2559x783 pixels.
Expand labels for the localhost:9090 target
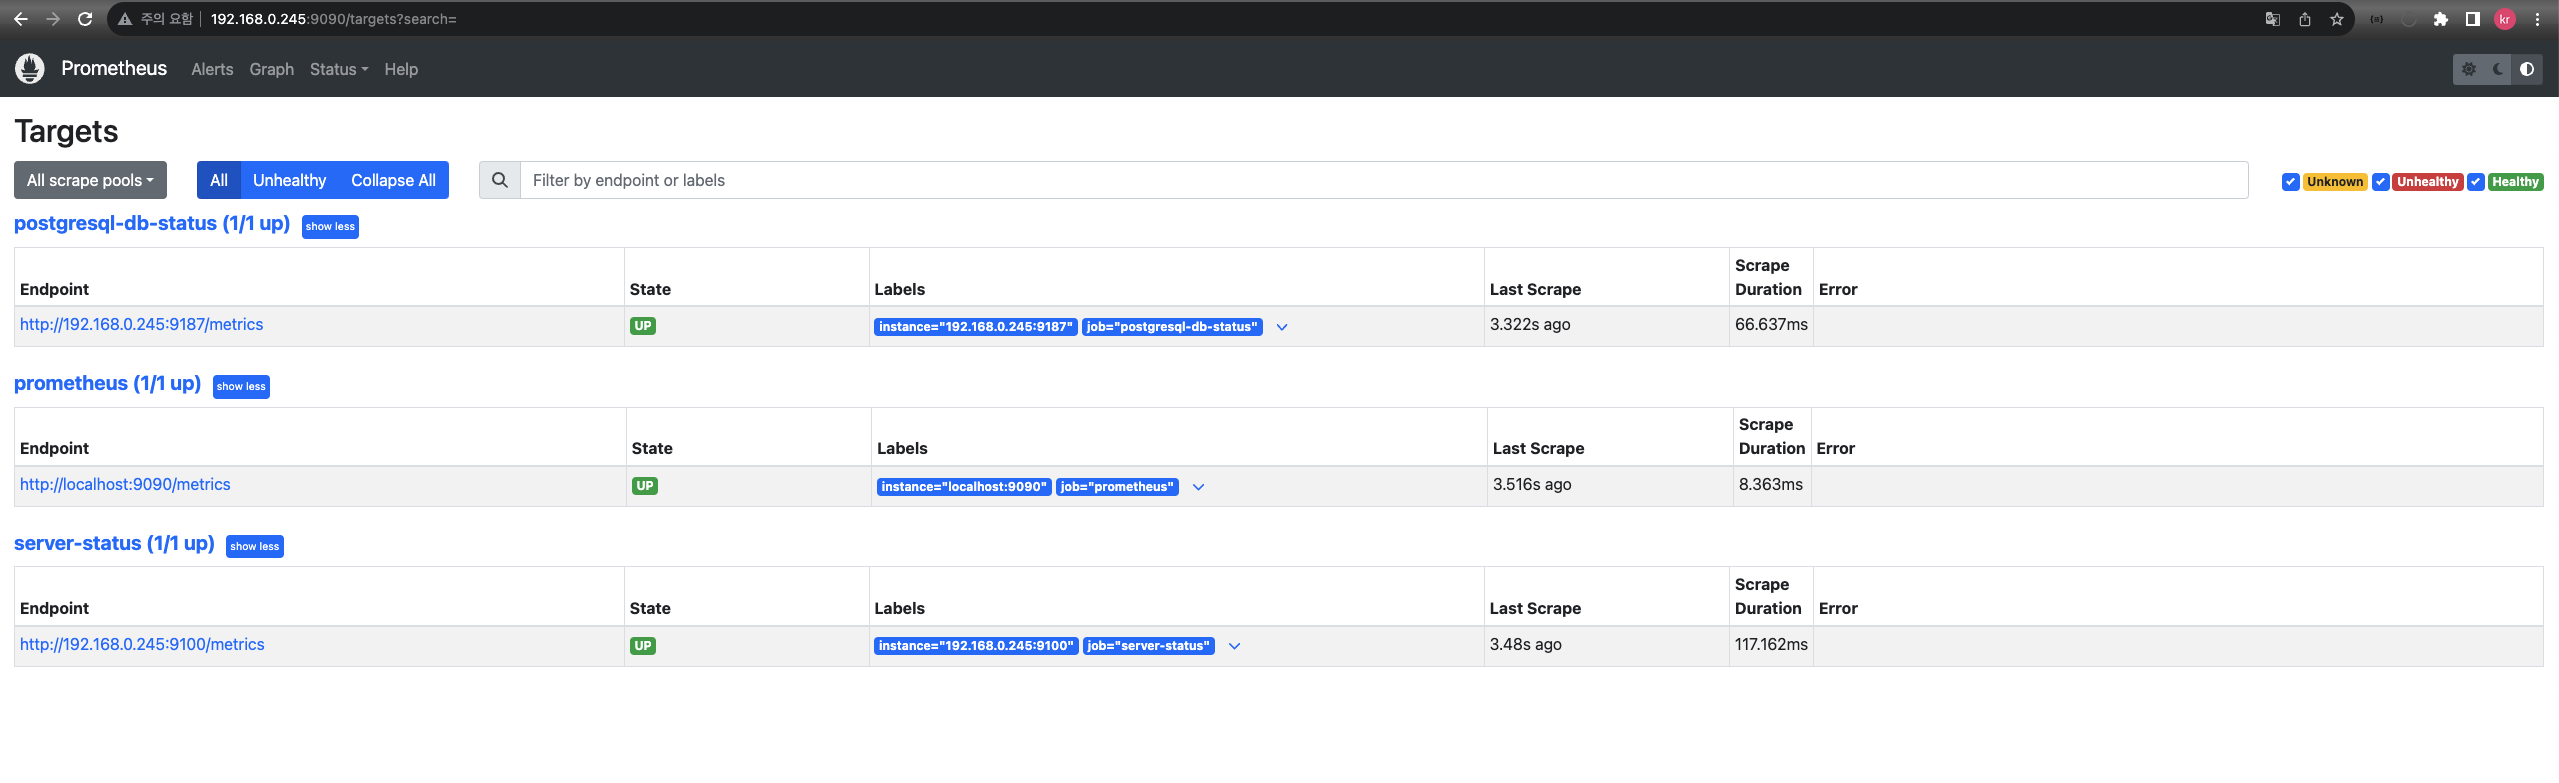coord(1198,487)
